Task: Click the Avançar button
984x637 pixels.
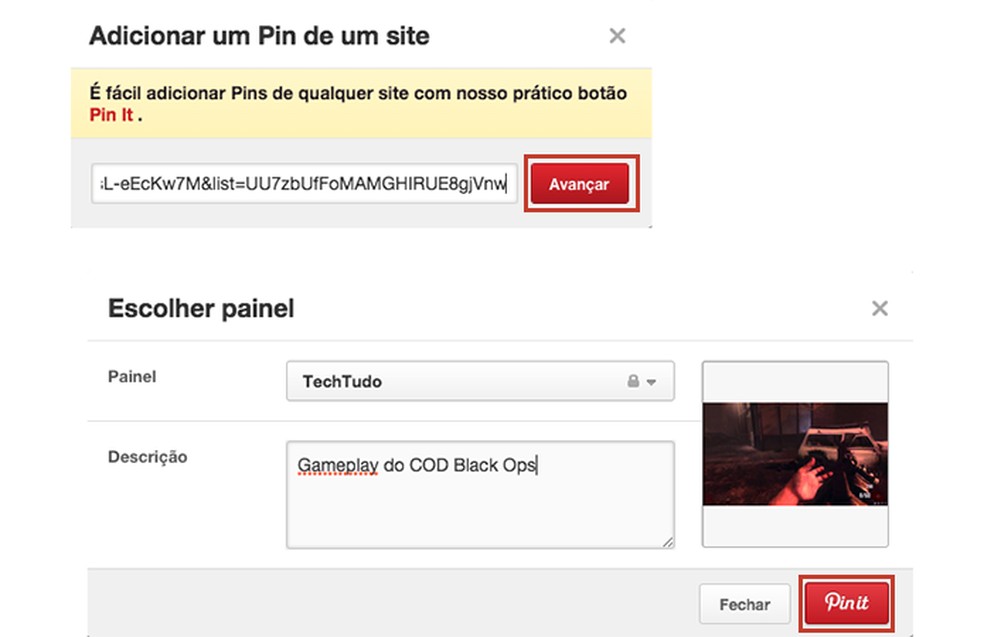Action: 580,183
